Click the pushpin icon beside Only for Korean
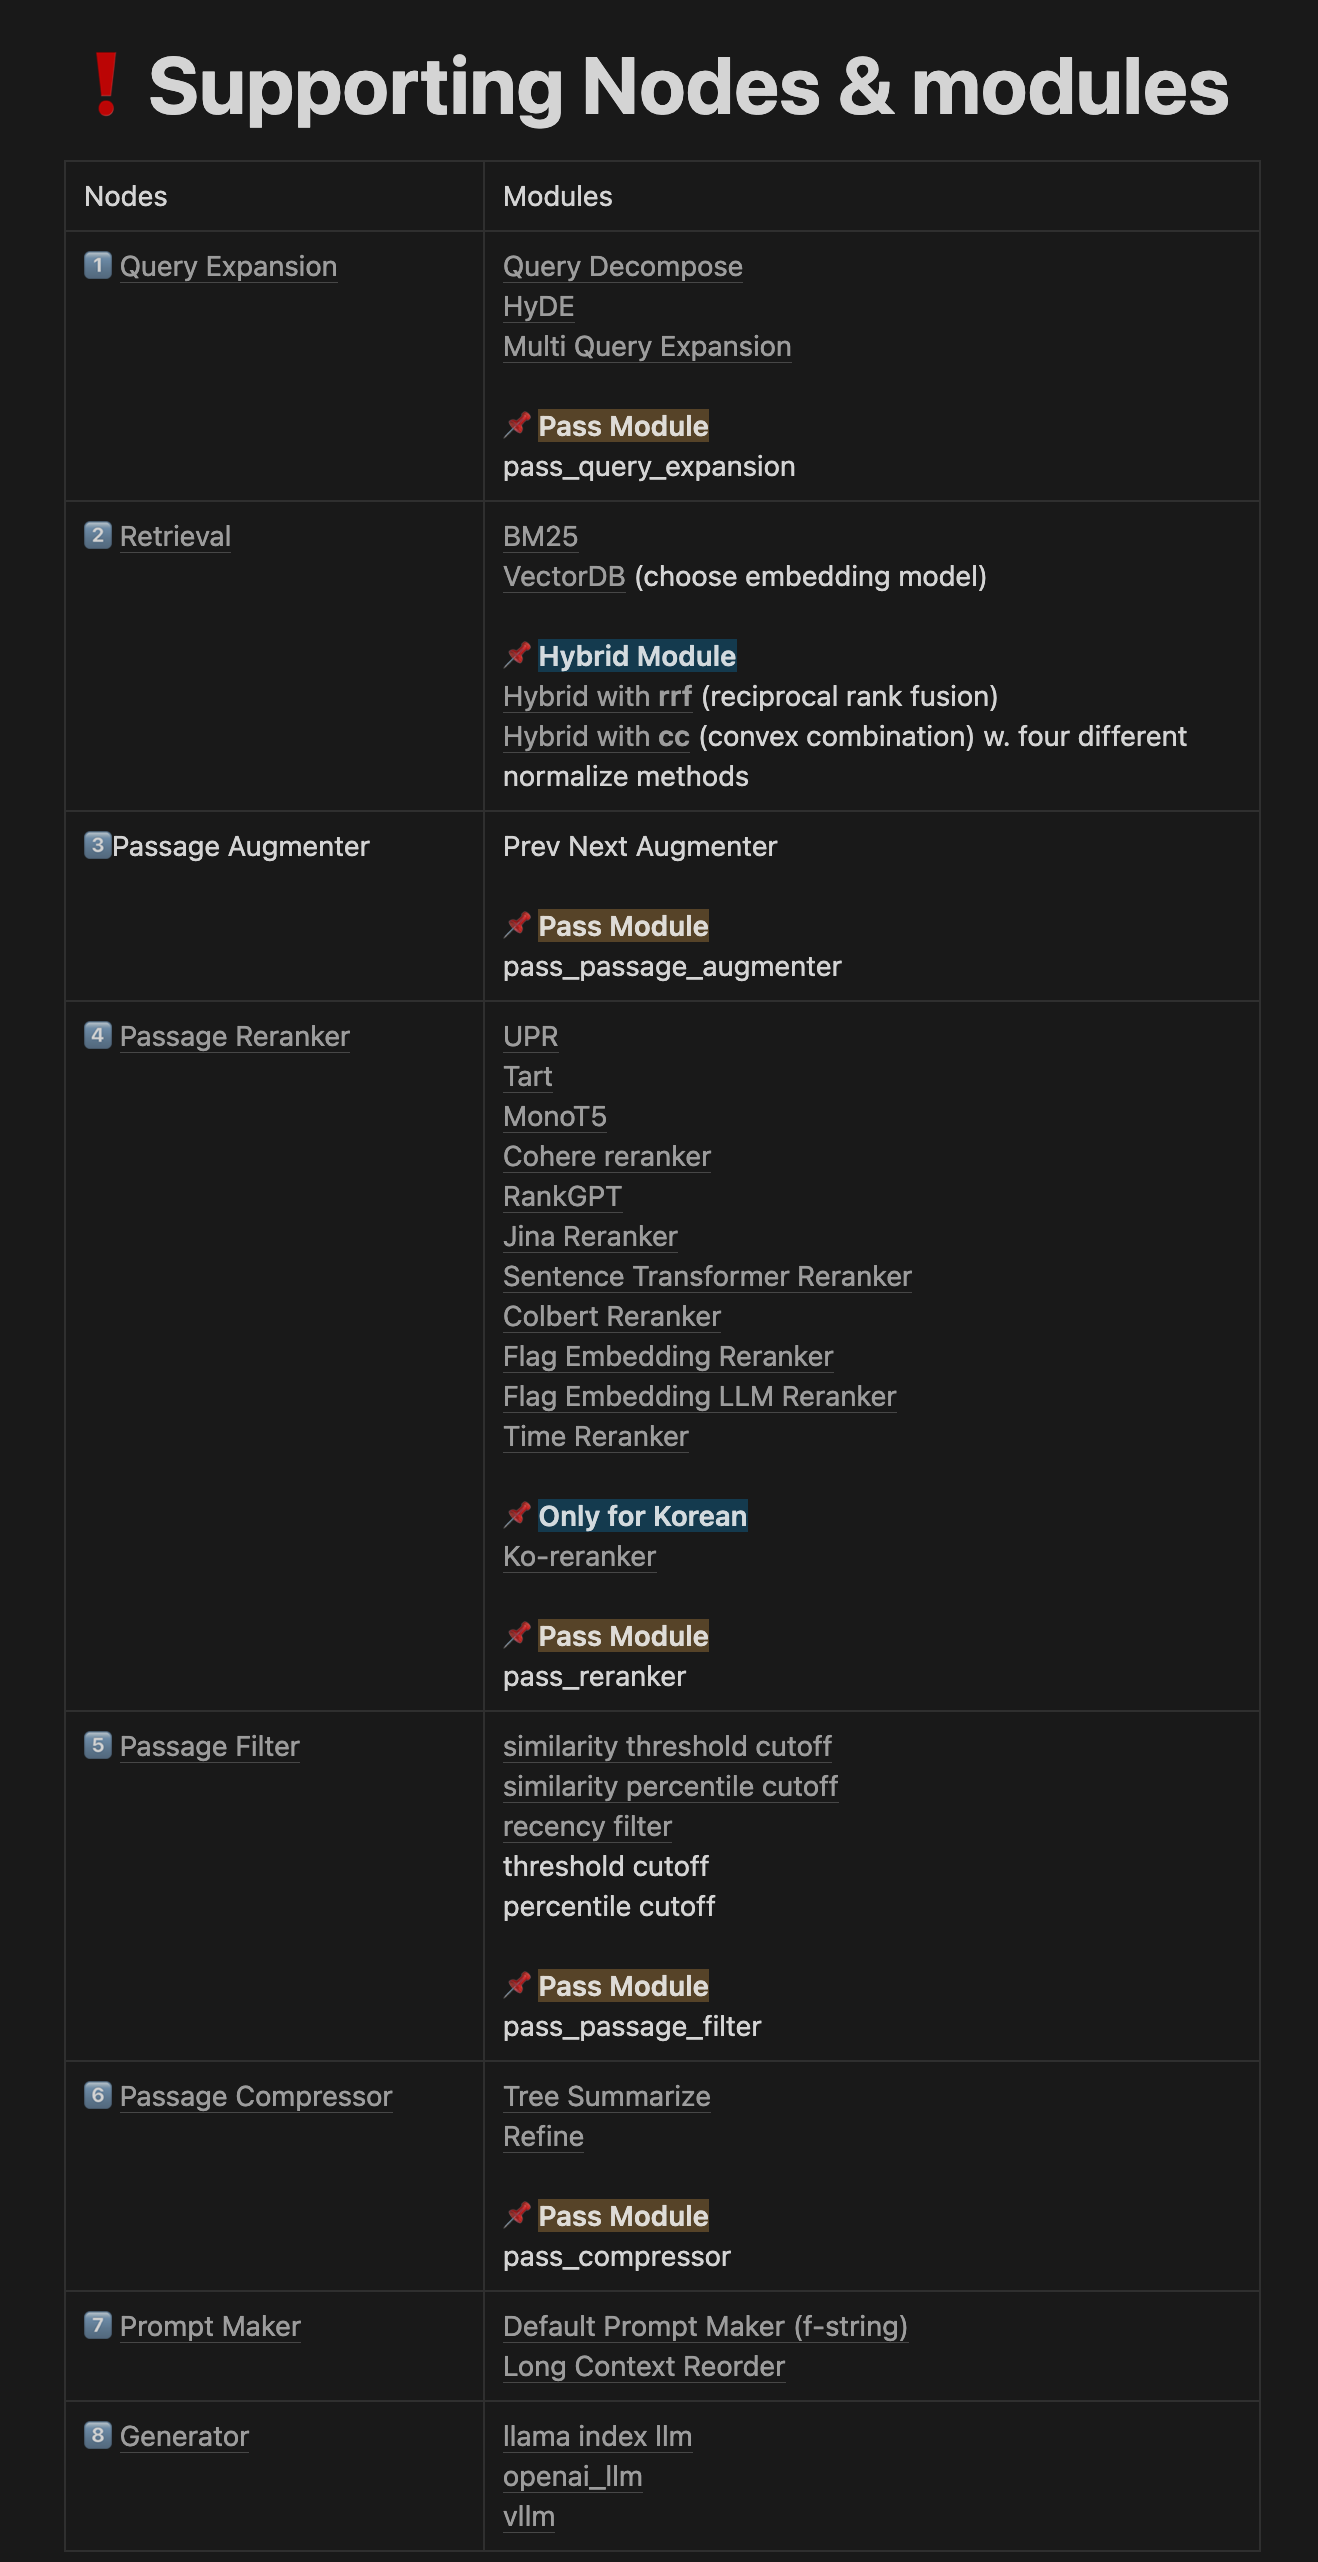The height and width of the screenshot is (2562, 1318). pyautogui.click(x=517, y=1515)
